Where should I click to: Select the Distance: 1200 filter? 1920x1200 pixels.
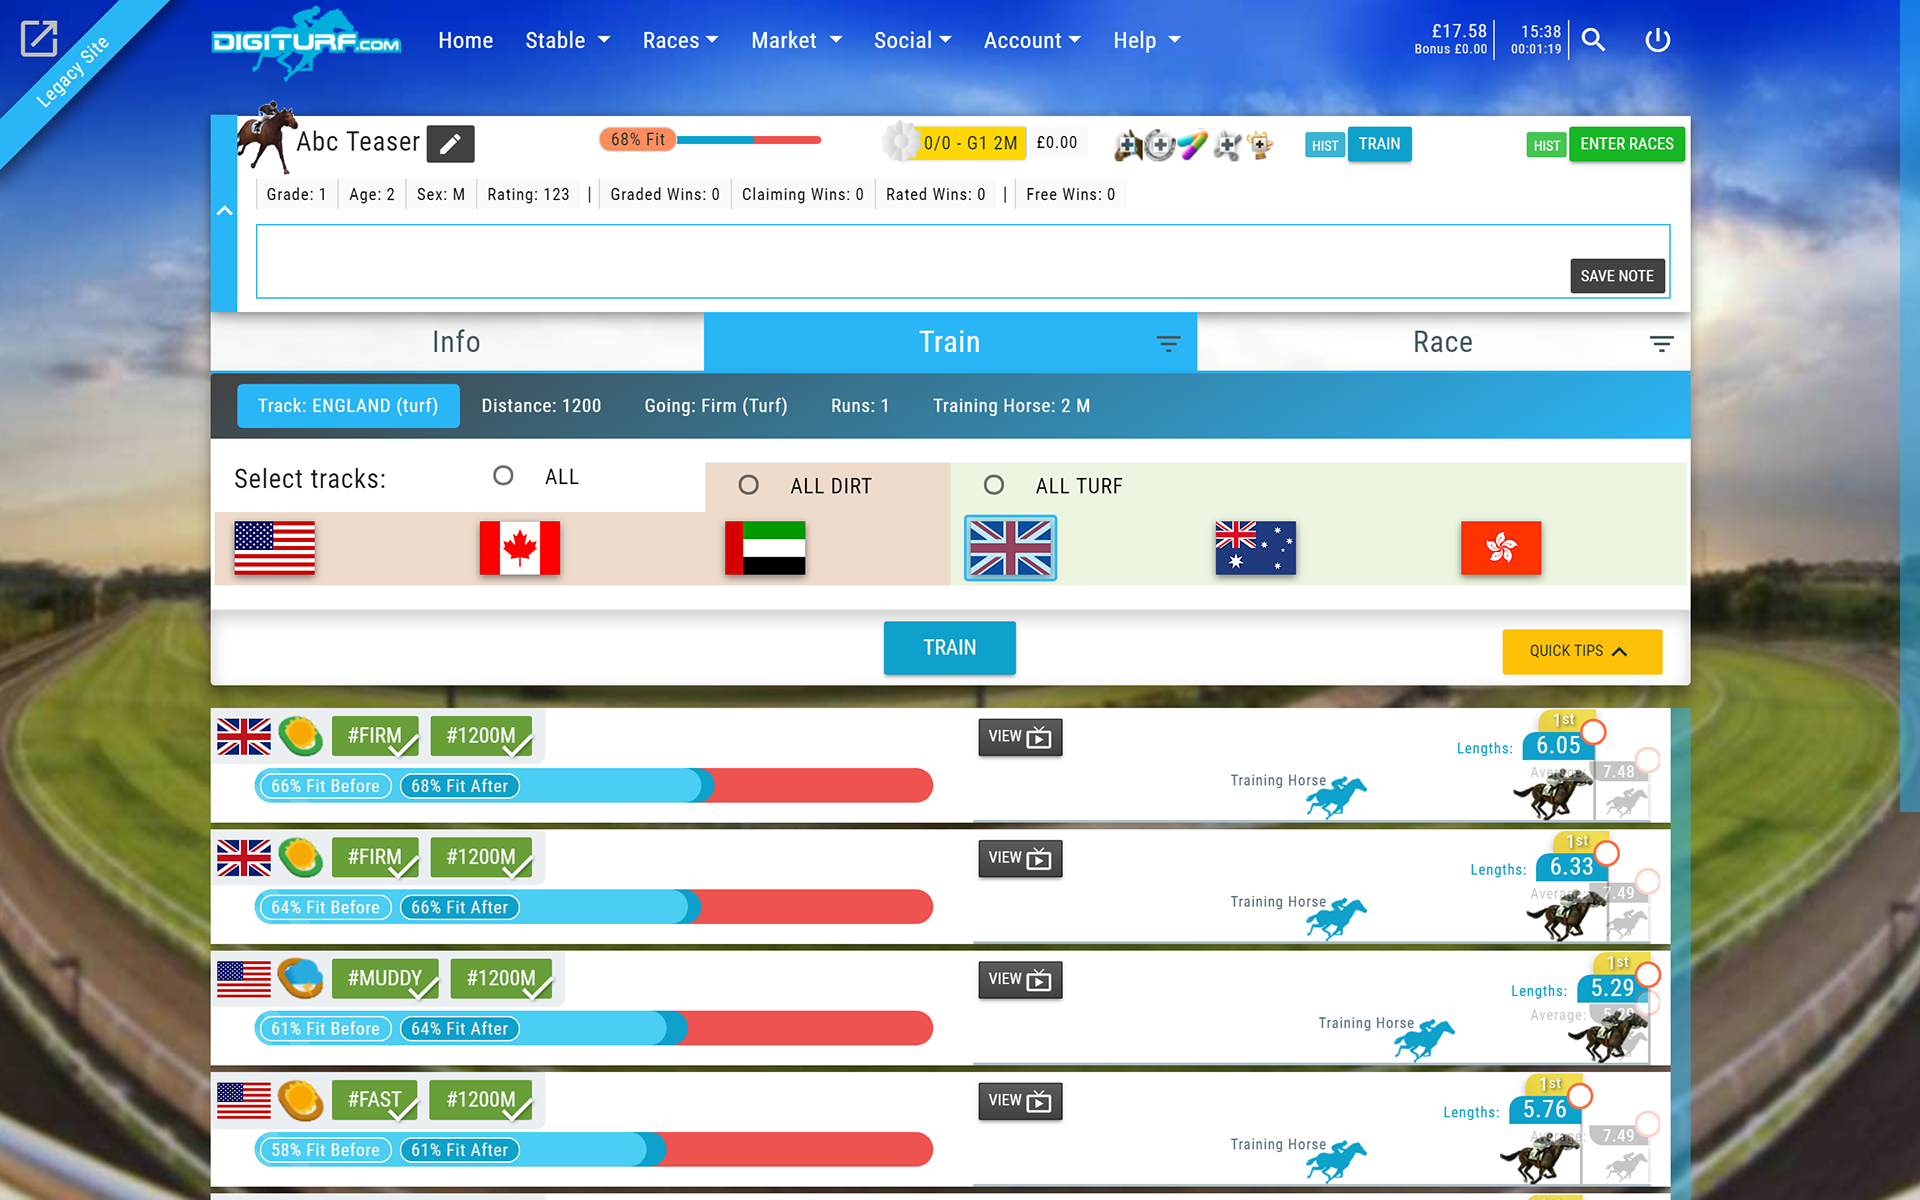[x=541, y=406]
